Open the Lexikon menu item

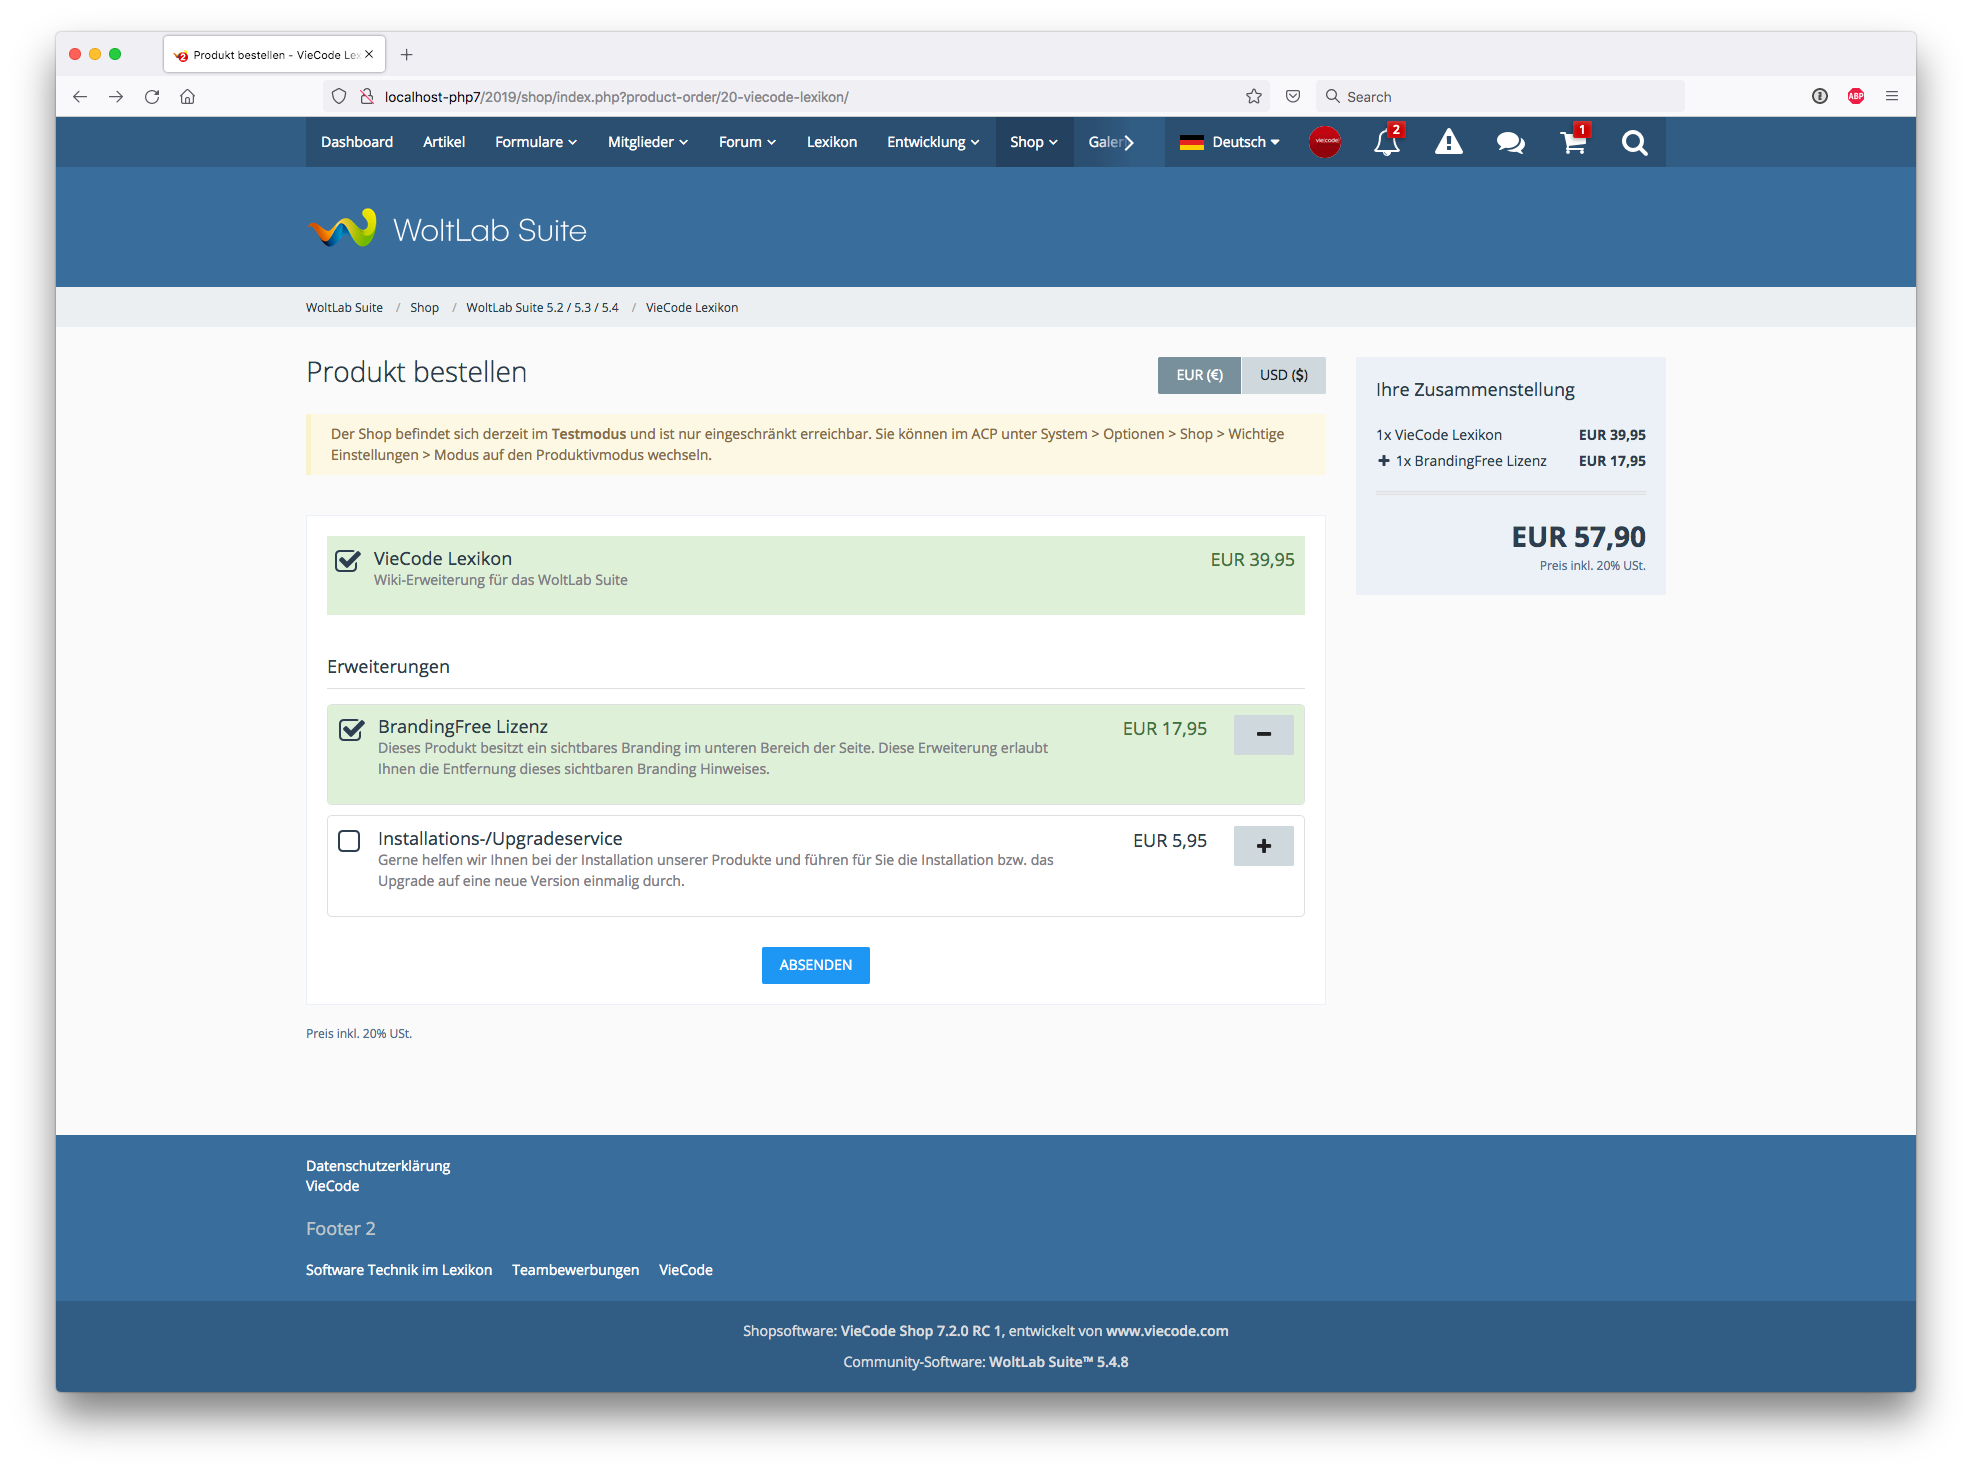tap(832, 142)
